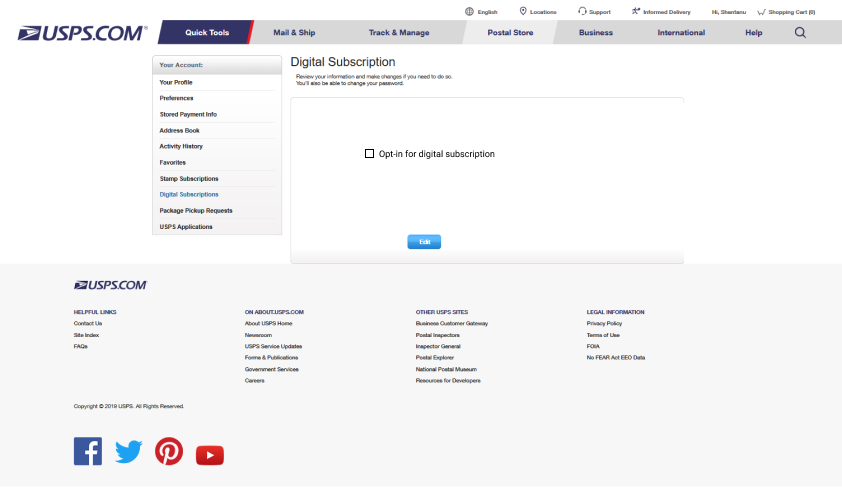Click the blue Edit button

click(424, 242)
